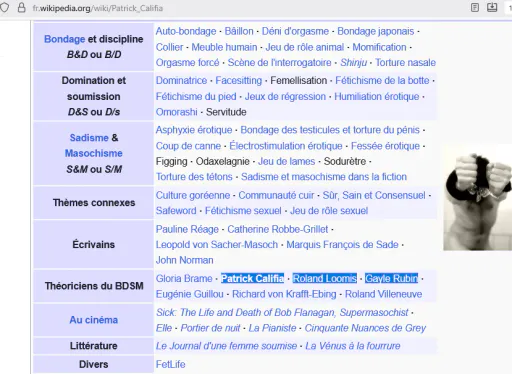Toggle reader view icon in address bar
The width and height of the screenshot is (512, 374).
click(x=475, y=8)
